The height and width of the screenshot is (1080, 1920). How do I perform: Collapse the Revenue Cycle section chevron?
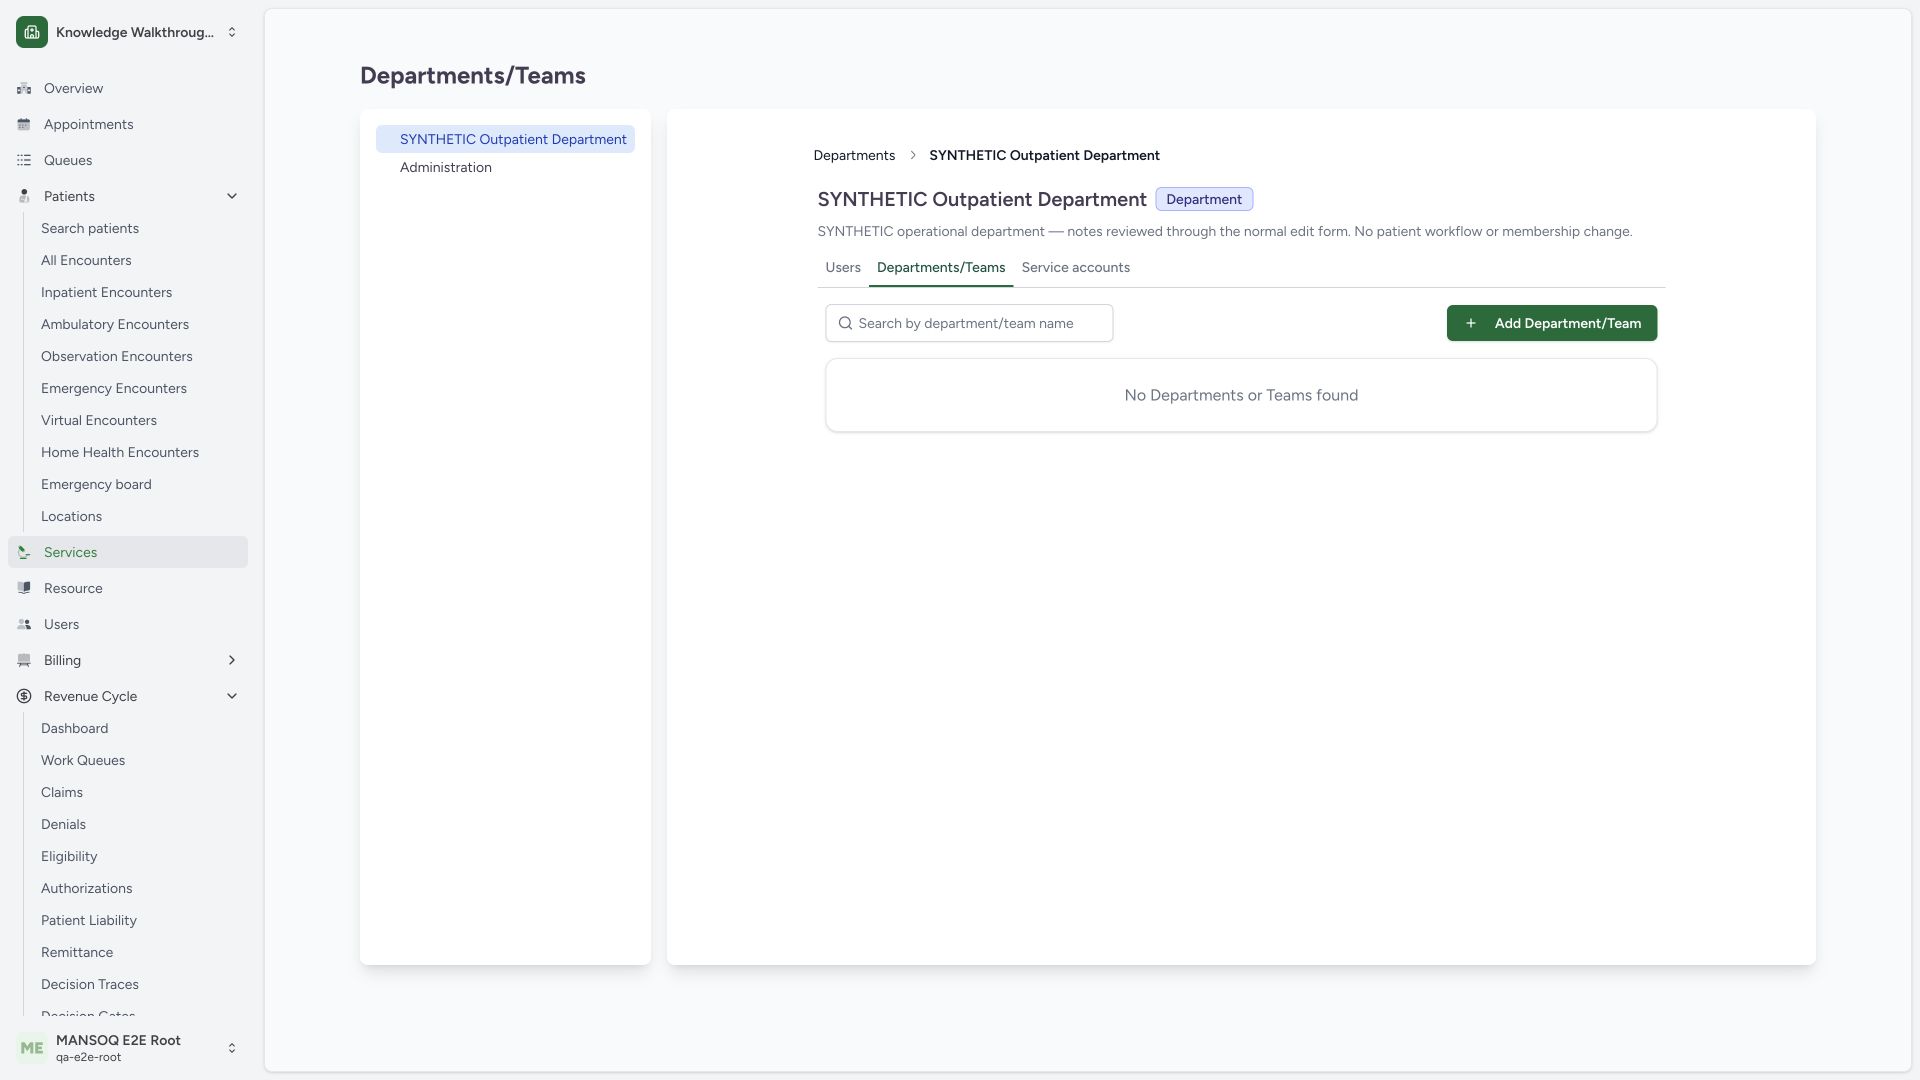(232, 697)
